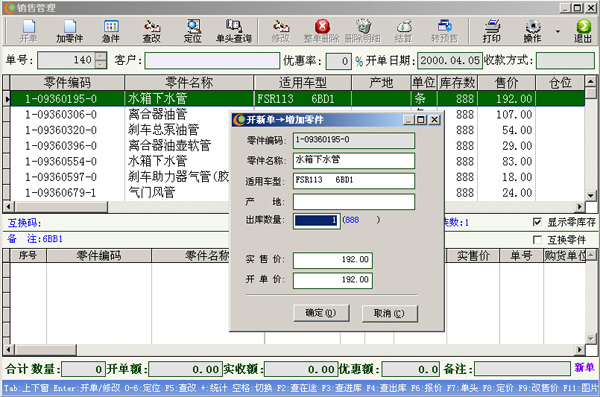Click the 售价 column header
The height and width of the screenshot is (397, 600).
point(506,83)
